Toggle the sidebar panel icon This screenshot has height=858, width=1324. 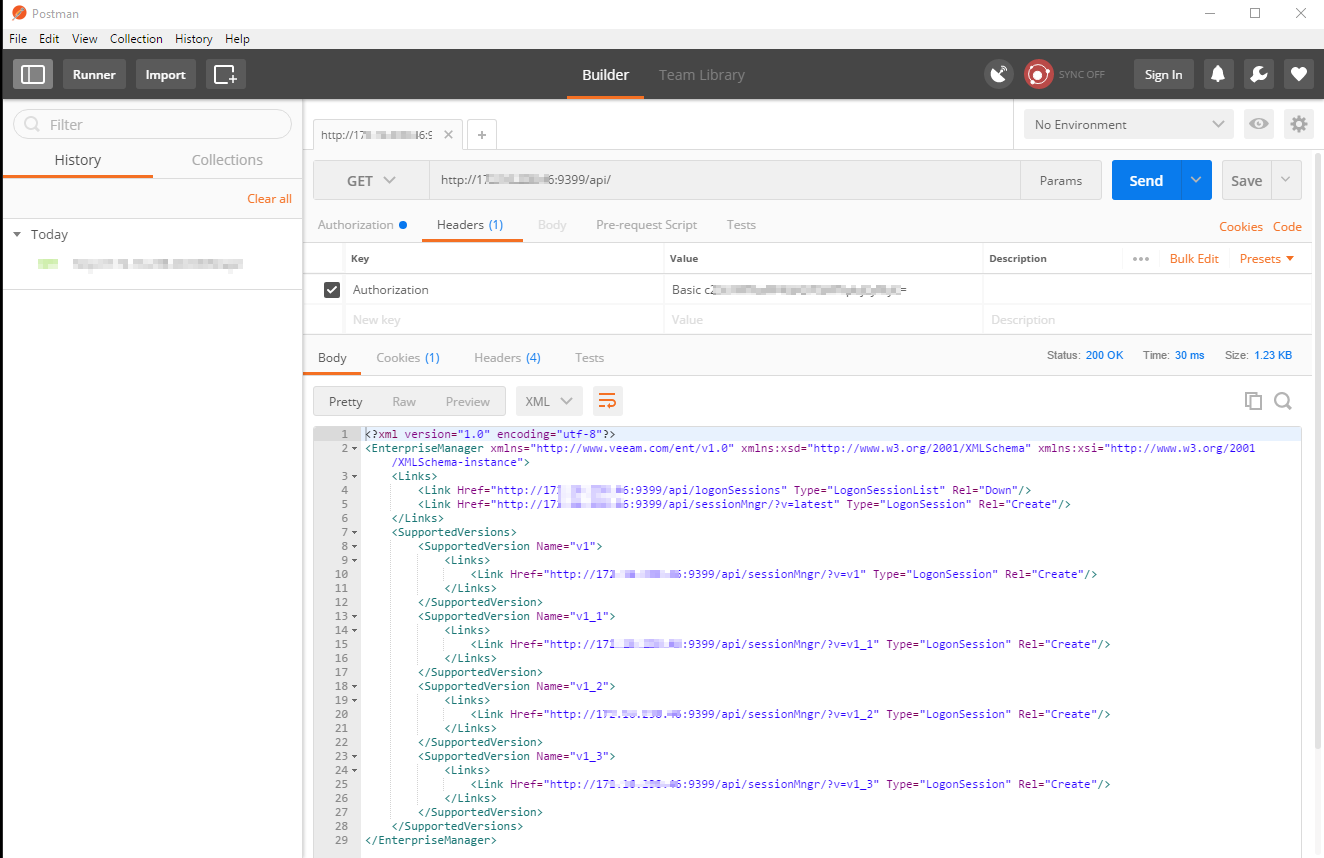click(33, 74)
